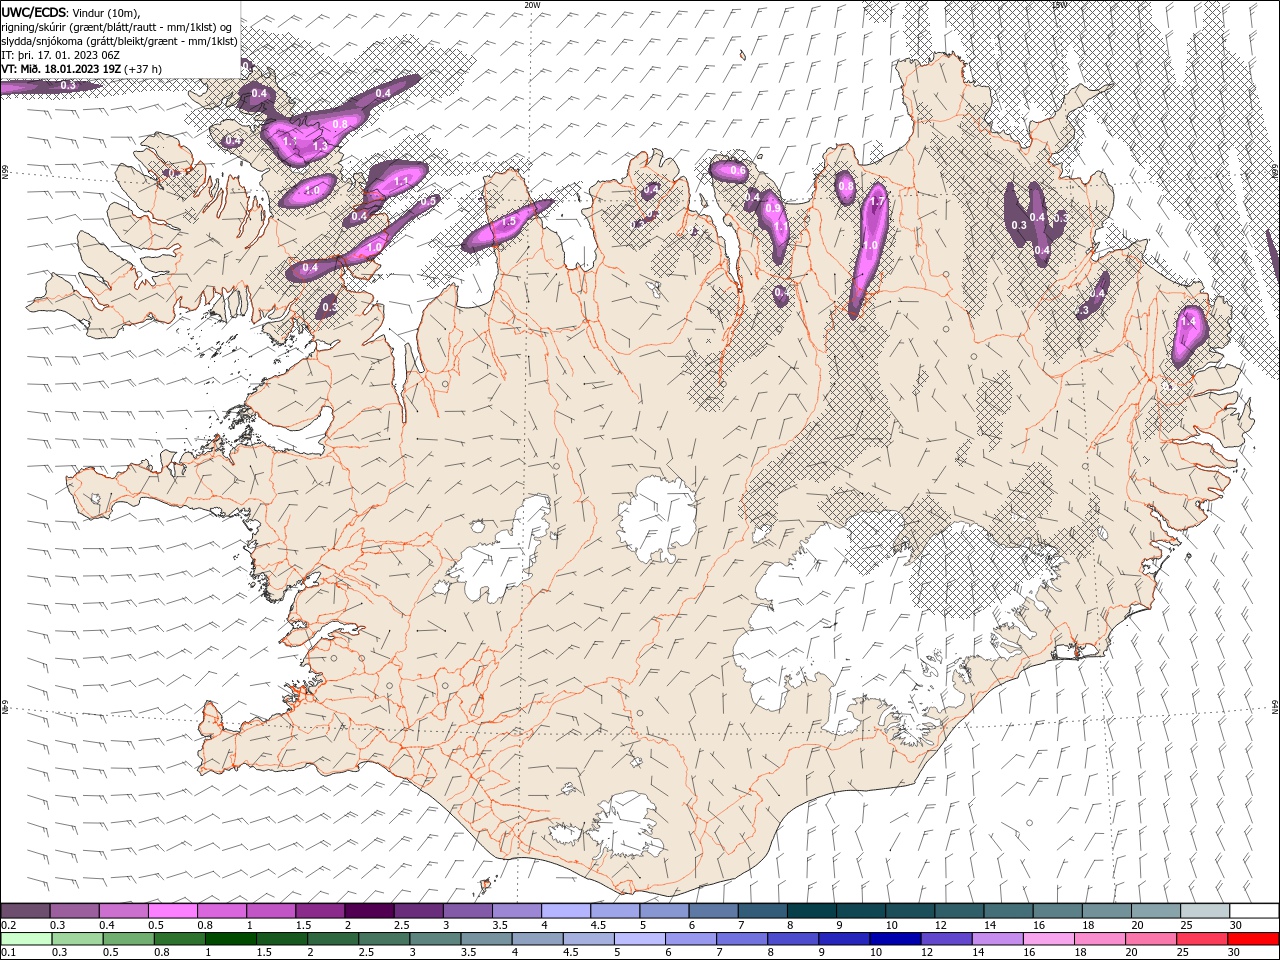Pick the darkest purple 2 swatch in top legend row
The image size is (1280, 960).
point(369,910)
